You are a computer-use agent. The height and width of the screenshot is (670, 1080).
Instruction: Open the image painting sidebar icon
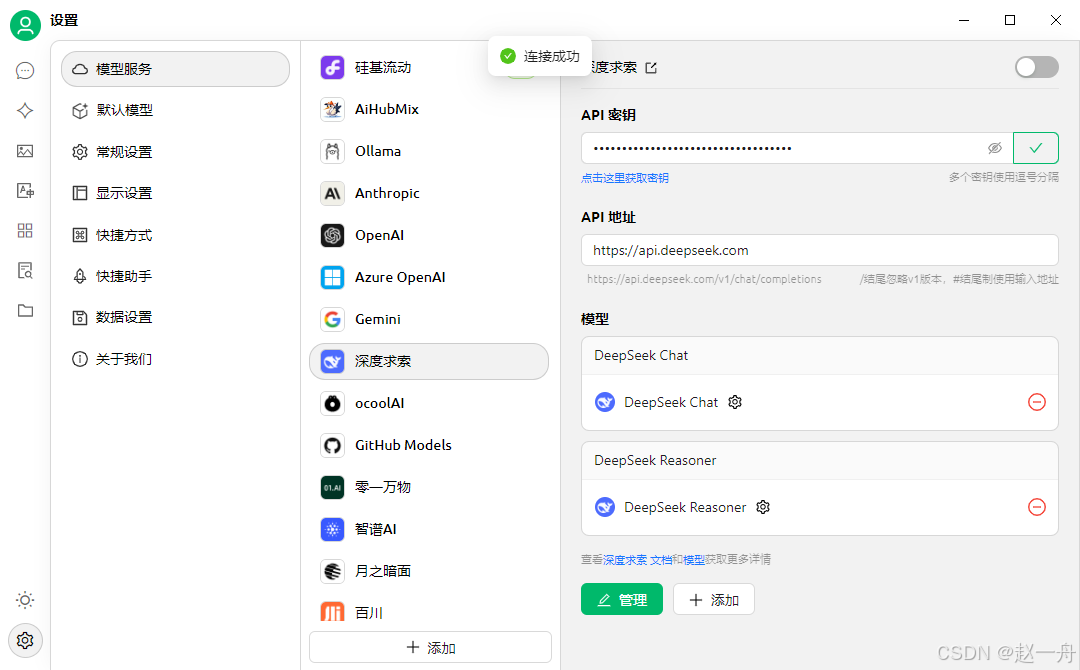pyautogui.click(x=25, y=151)
